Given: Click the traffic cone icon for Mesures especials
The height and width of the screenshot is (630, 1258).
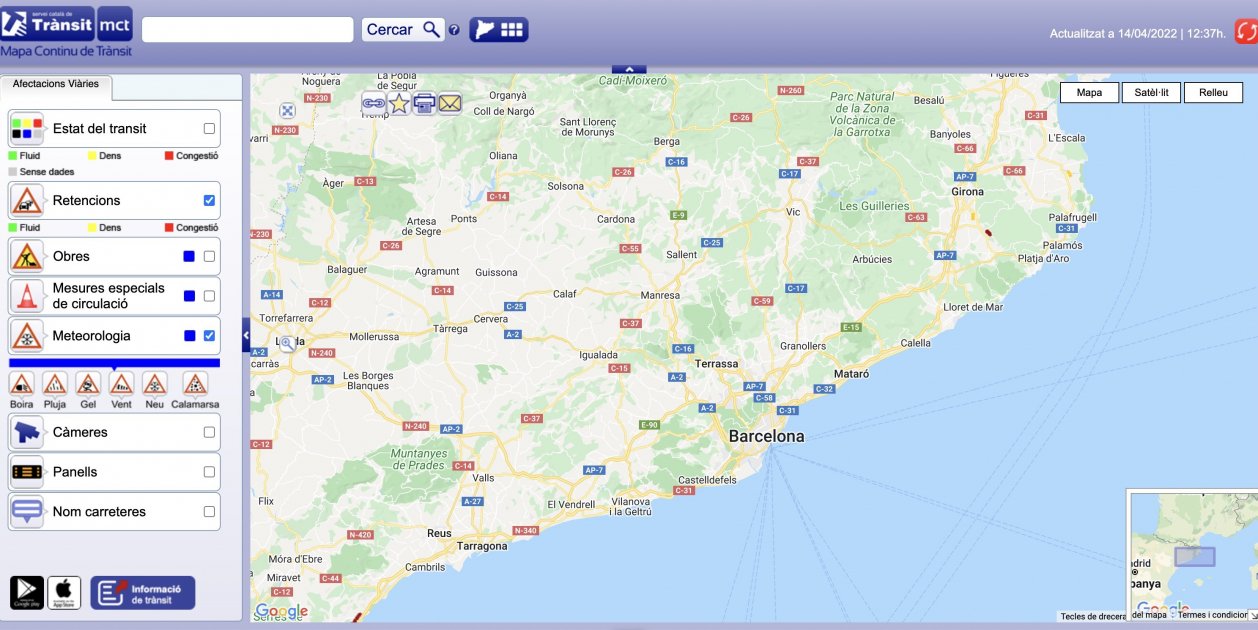Looking at the screenshot, I should [27, 295].
